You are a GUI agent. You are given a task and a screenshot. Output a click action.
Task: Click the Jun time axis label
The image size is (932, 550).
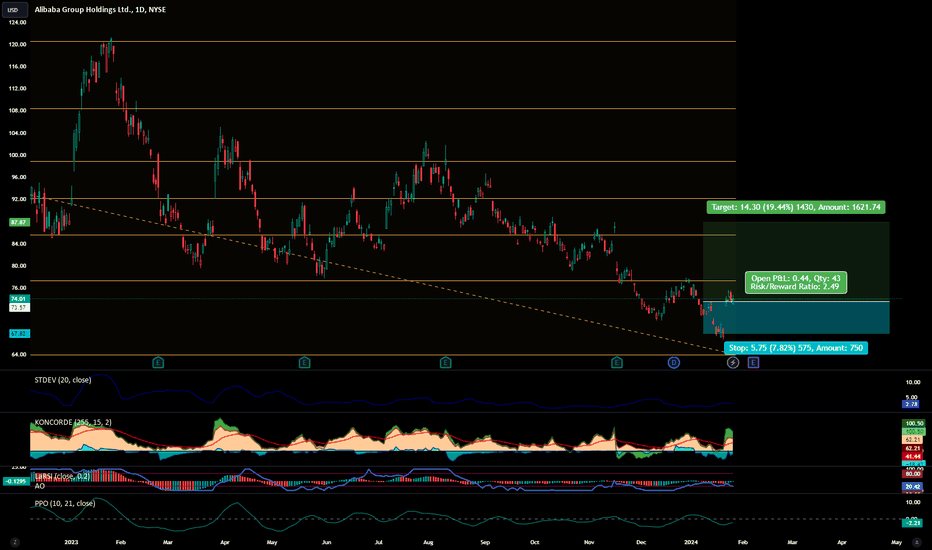click(x=326, y=542)
